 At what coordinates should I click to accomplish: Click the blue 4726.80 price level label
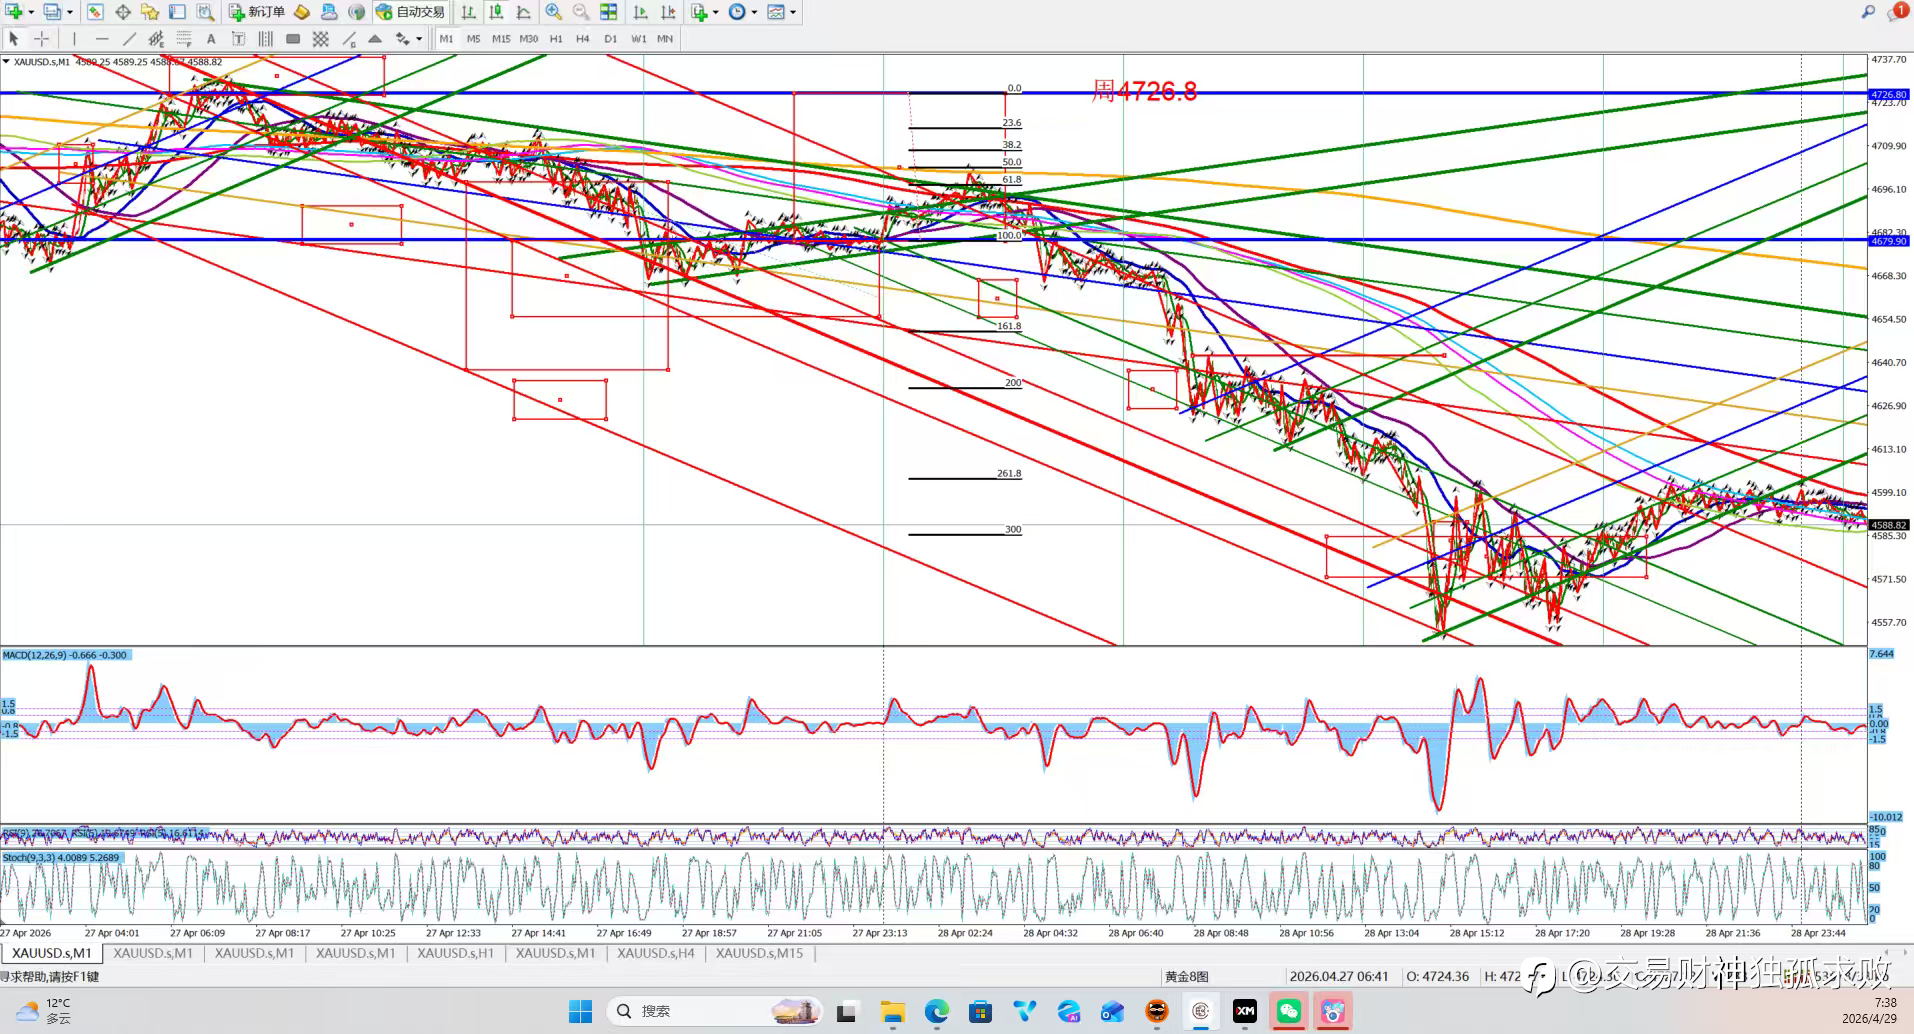click(1889, 94)
